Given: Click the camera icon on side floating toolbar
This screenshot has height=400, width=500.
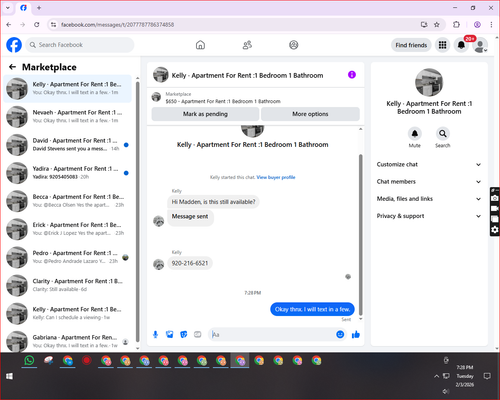Looking at the screenshot, I should click(495, 198).
